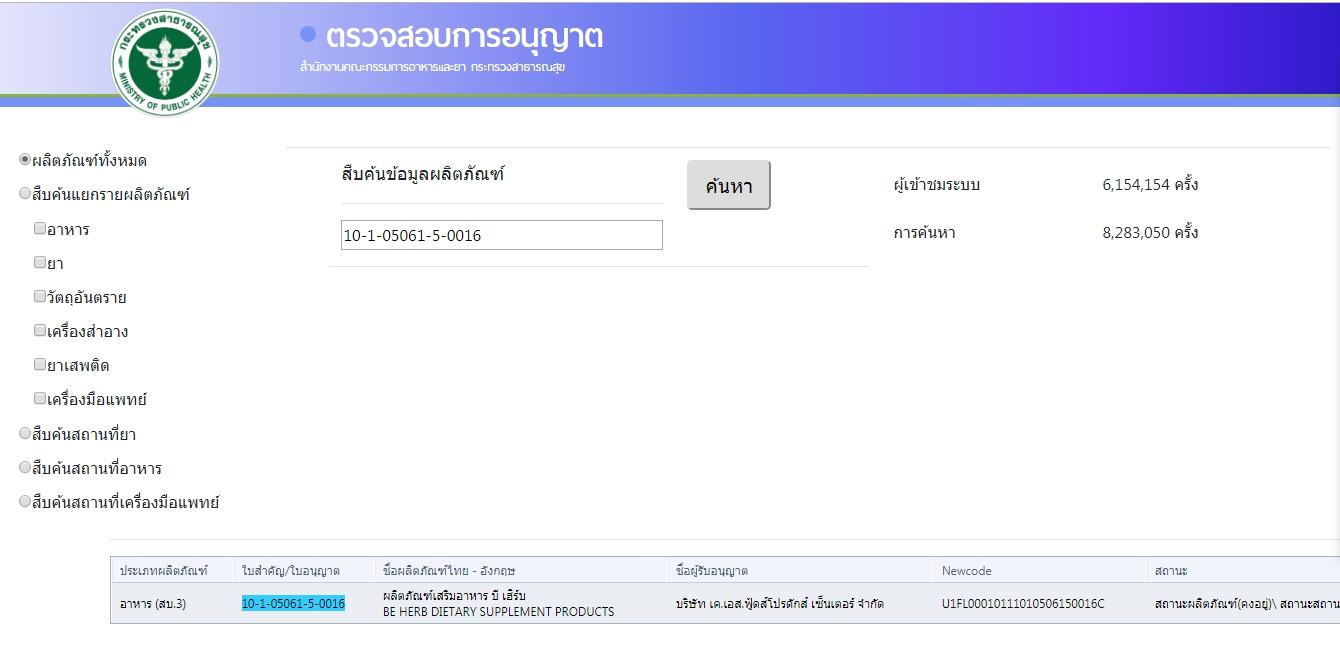Check the เครื่องมือแพทย์ checkbox
Image resolution: width=1340 pixels, height=650 pixels.
pos(40,399)
